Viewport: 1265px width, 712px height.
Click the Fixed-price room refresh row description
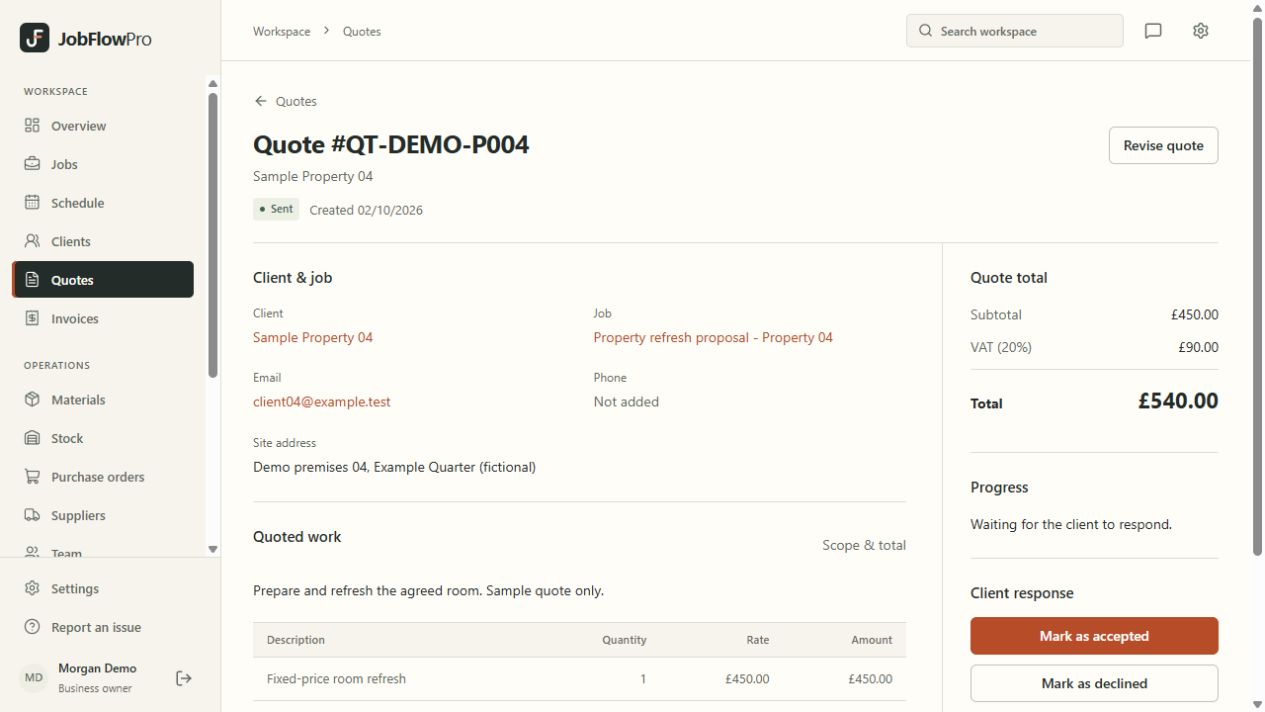336,679
